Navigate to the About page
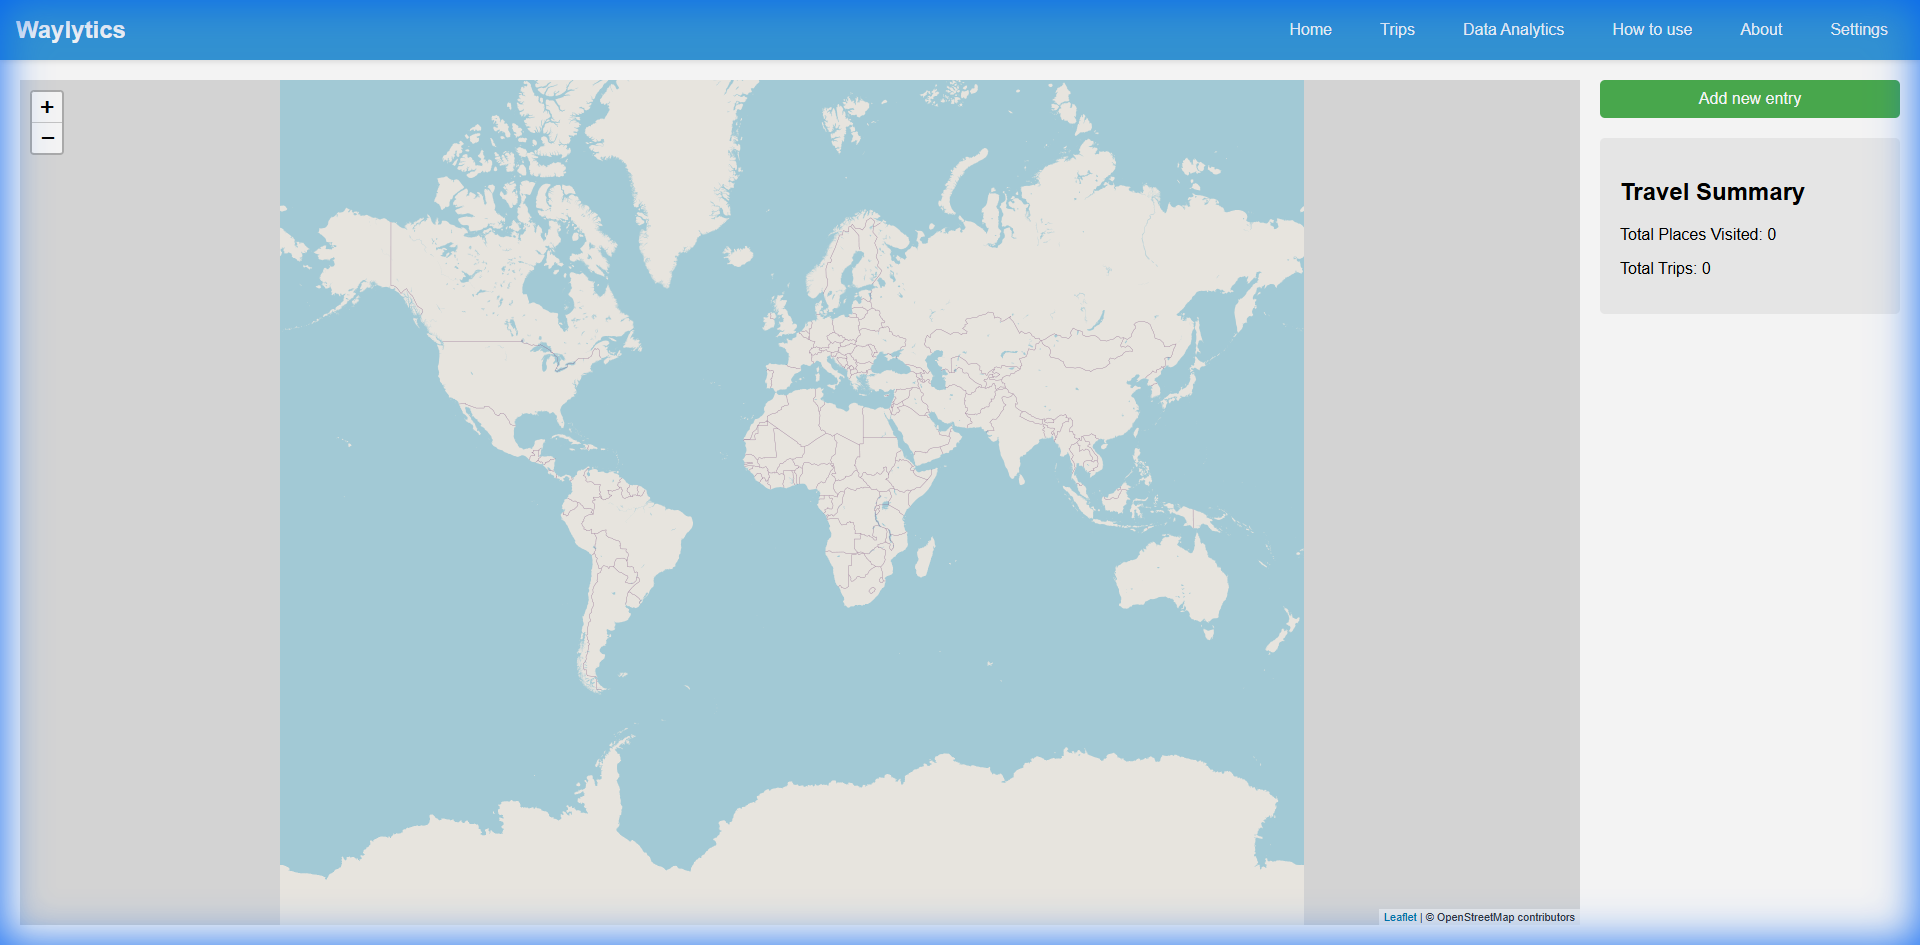This screenshot has height=945, width=1920. [x=1761, y=30]
